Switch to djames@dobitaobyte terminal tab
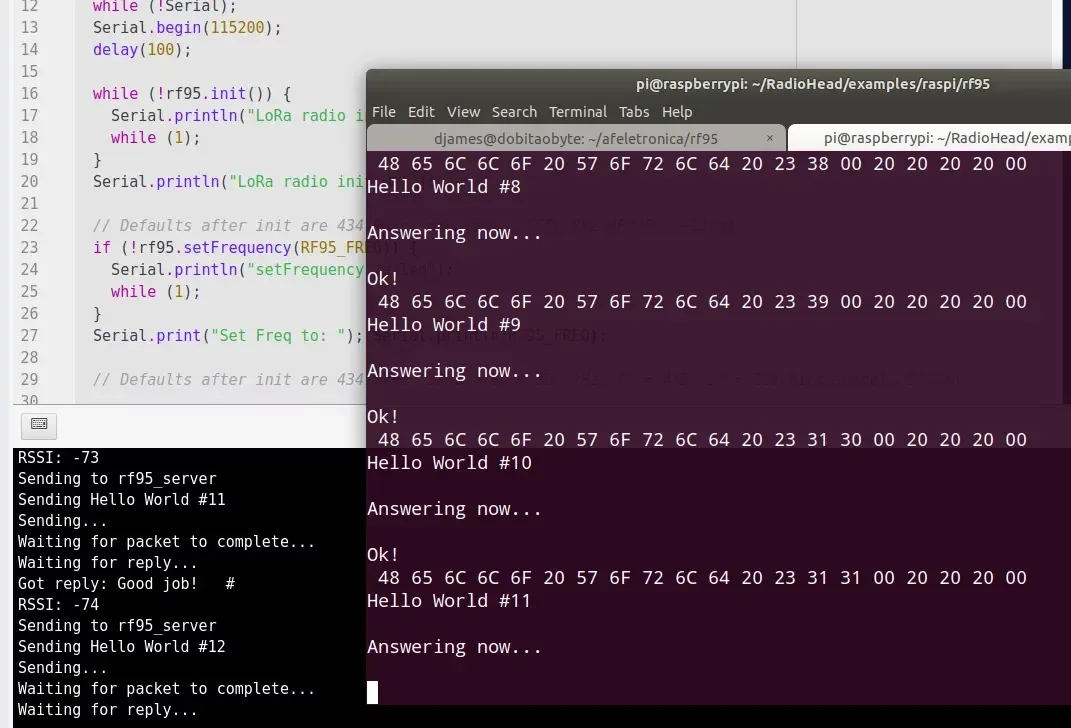This screenshot has height=728, width=1071. (576, 138)
